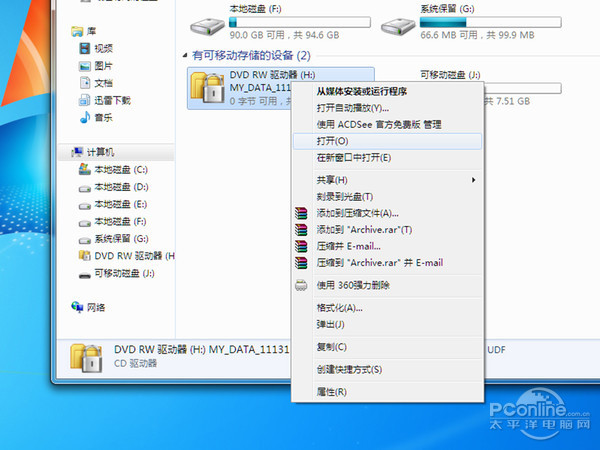Click the shredder icon for 使用 360强力删除
Viewport: 600px width, 450px height.
coord(301,285)
